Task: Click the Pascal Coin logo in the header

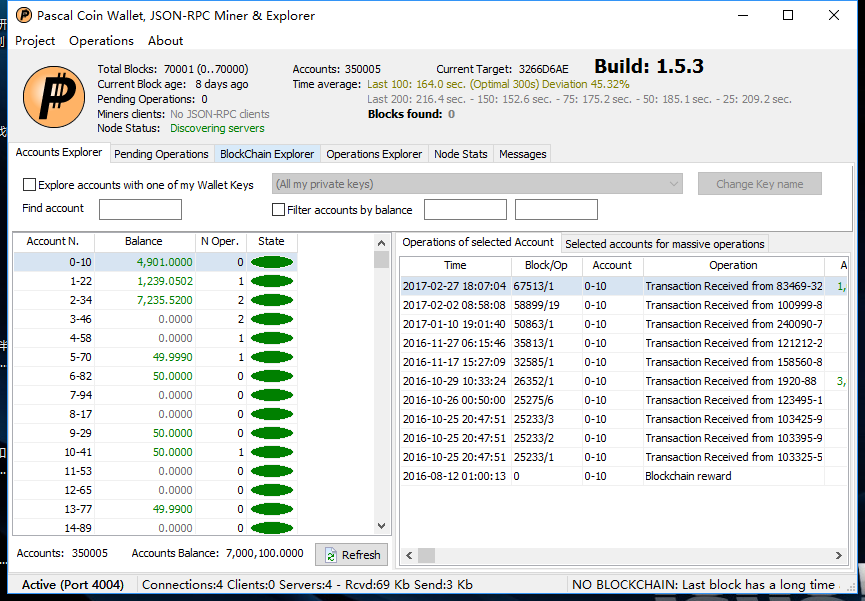Action: 54,97
